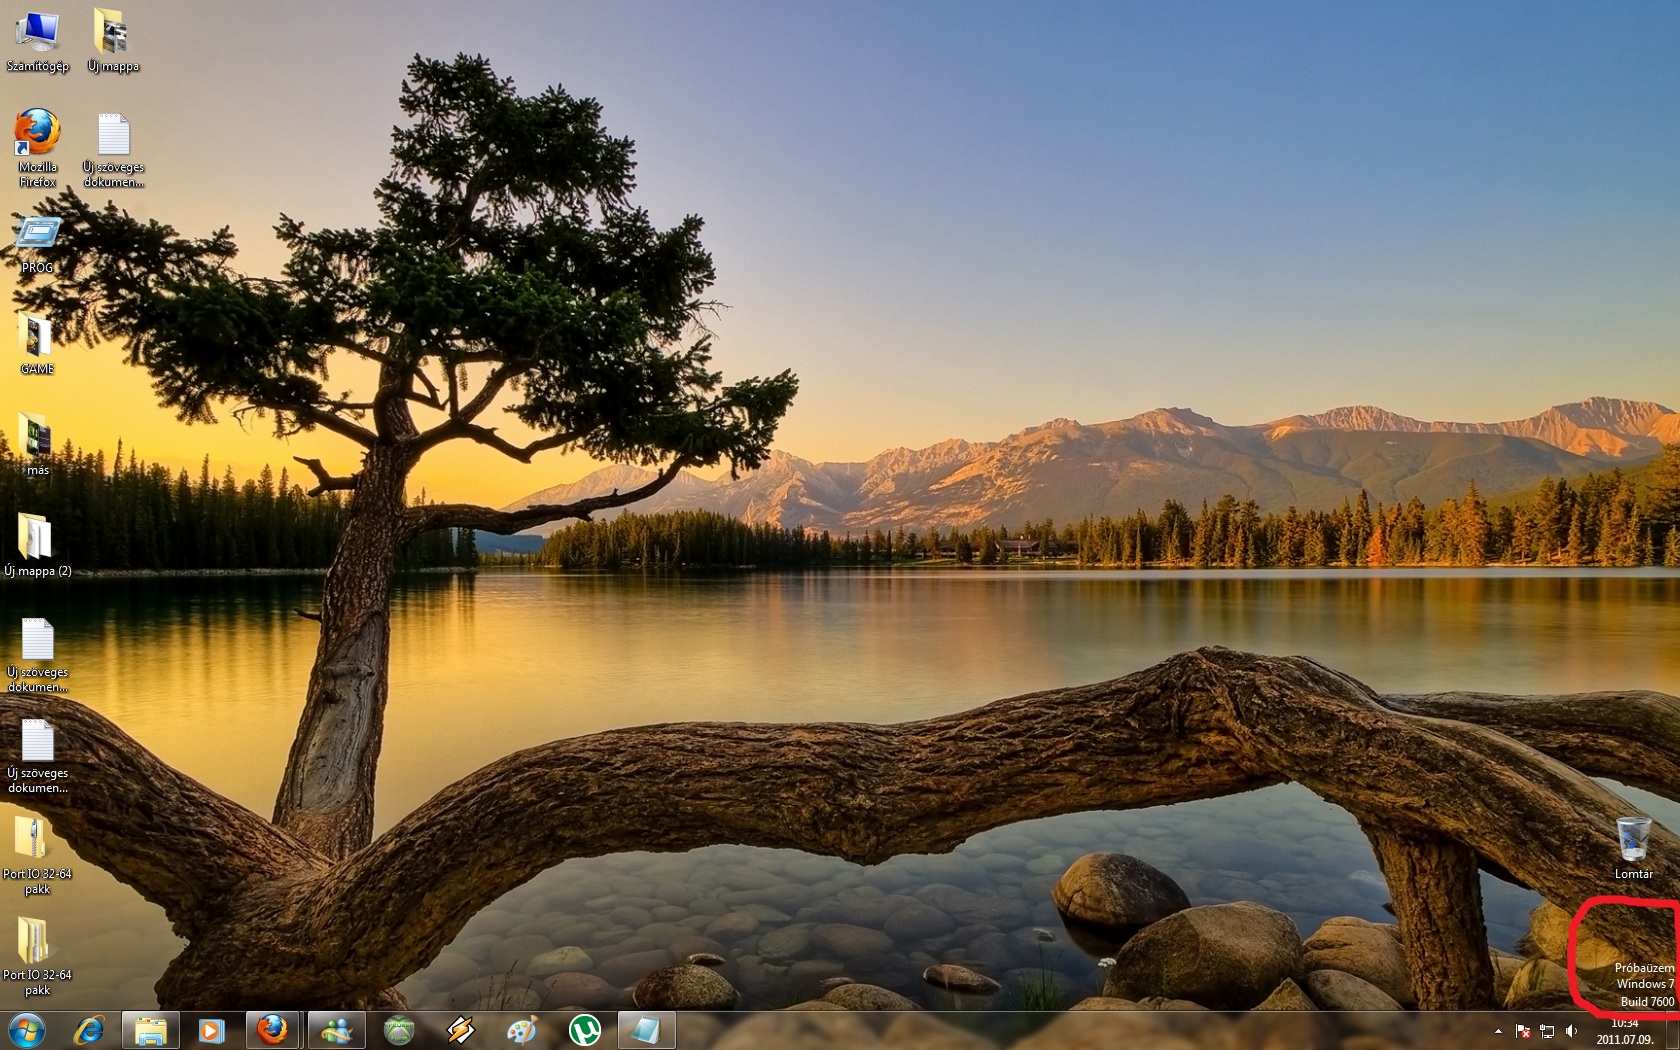Click the green Xpadder taskbar icon

399,1030
